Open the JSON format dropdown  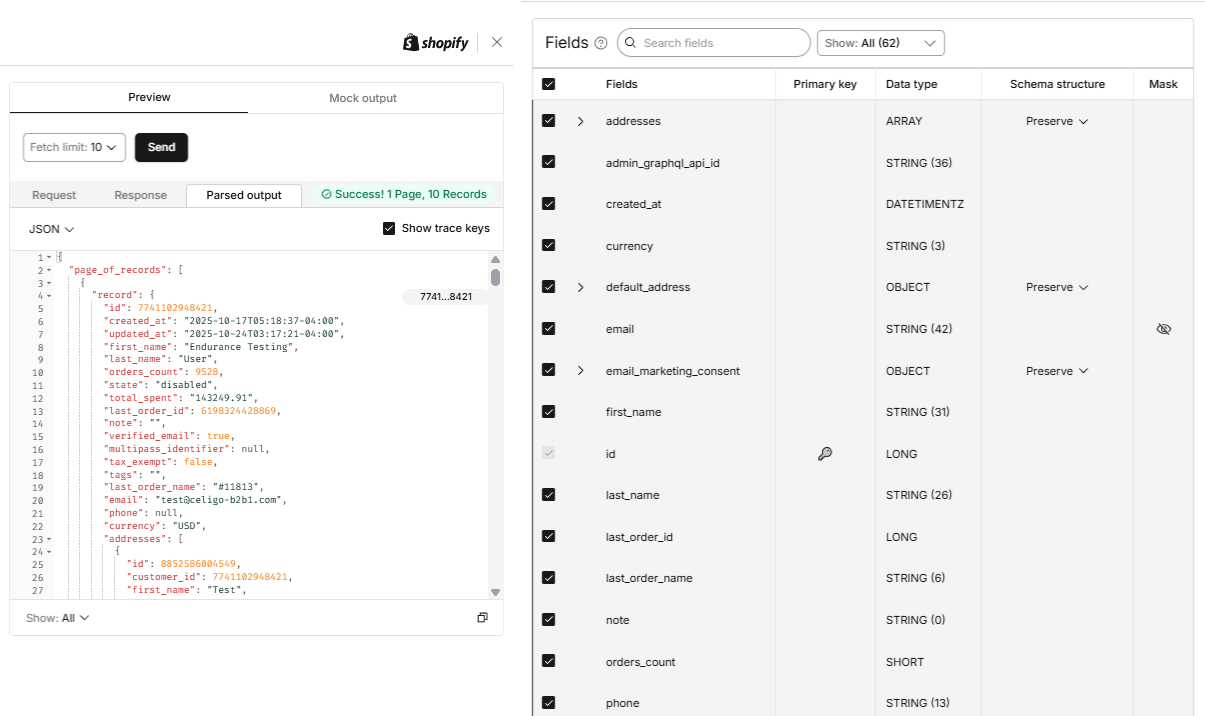tap(51, 229)
